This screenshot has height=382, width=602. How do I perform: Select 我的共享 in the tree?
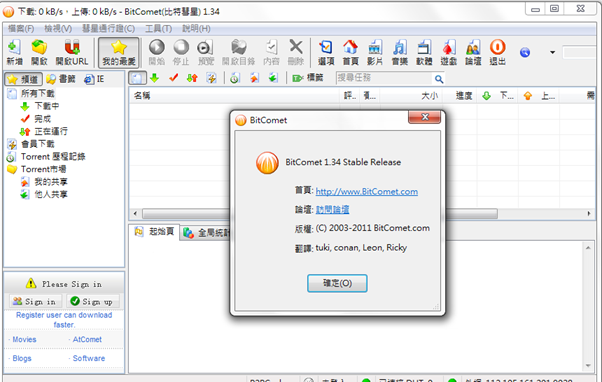click(51, 182)
